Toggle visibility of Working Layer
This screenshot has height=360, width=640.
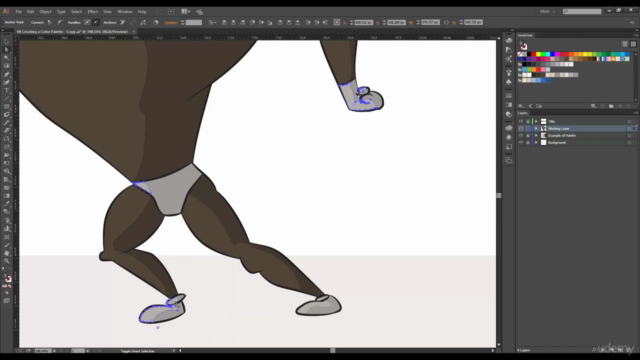(520, 129)
